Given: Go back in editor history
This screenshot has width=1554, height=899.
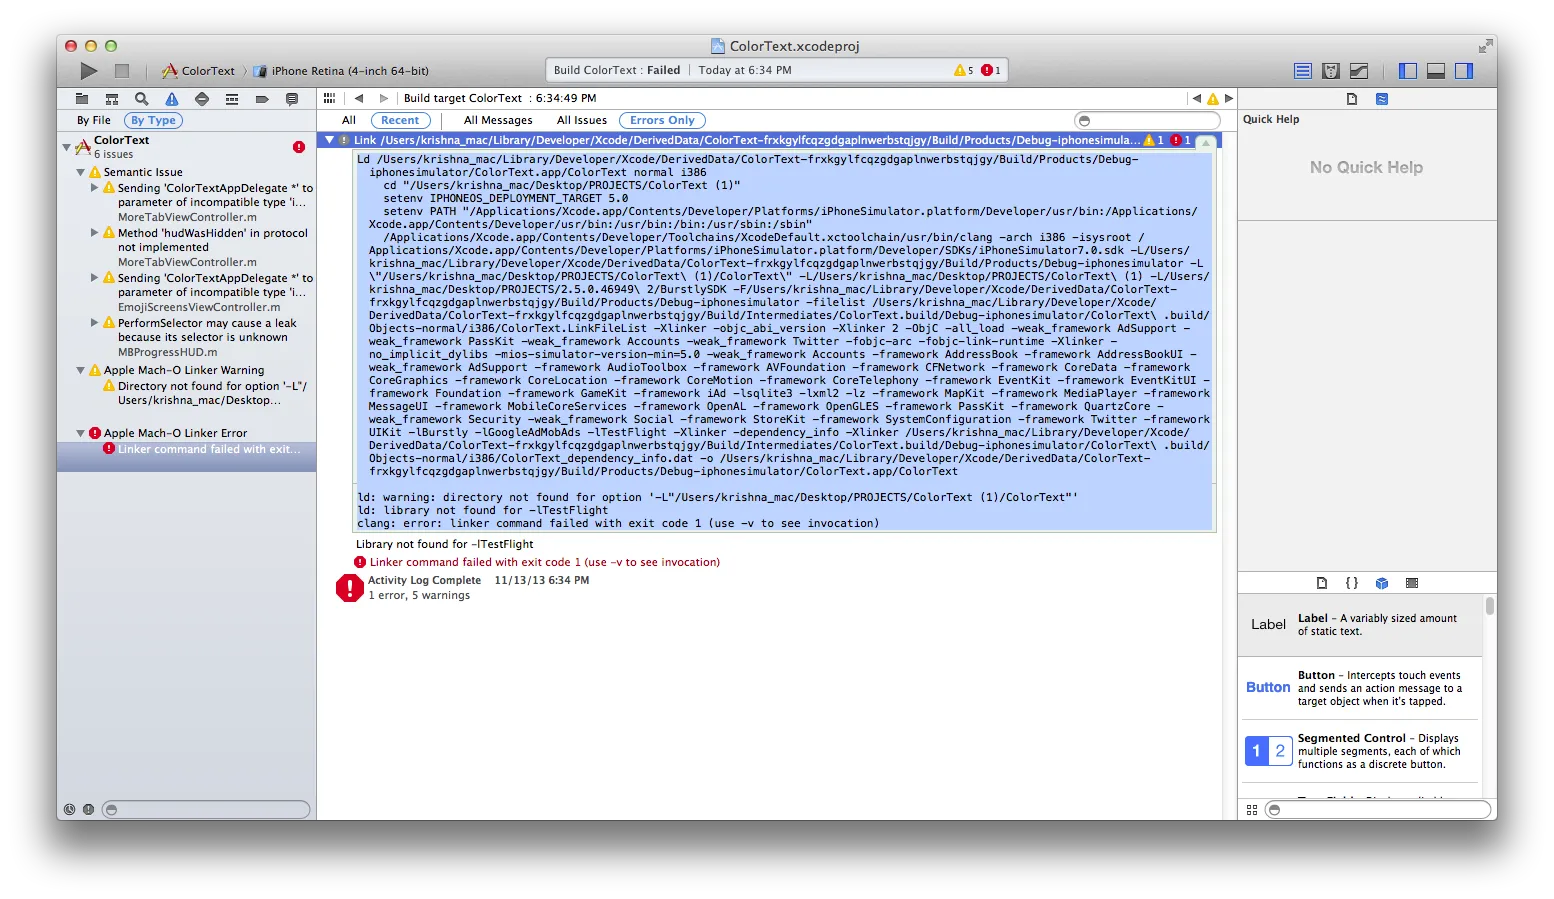Looking at the screenshot, I should pos(358,98).
